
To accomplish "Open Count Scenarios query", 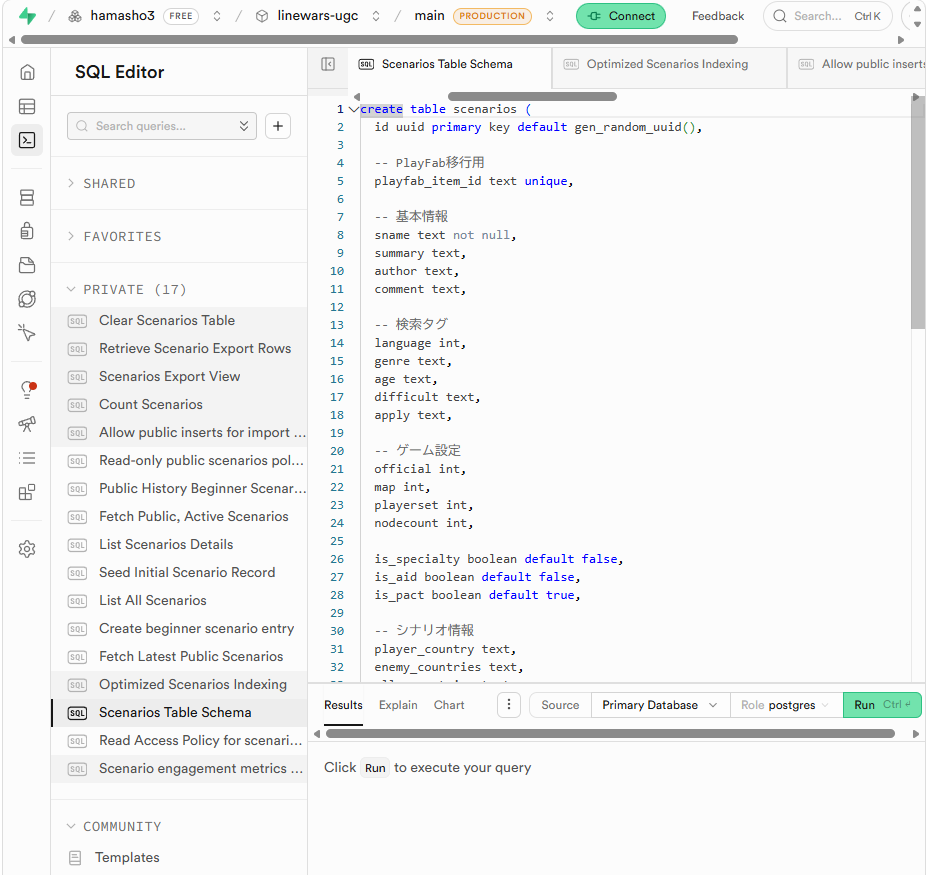I will click(179, 404).
